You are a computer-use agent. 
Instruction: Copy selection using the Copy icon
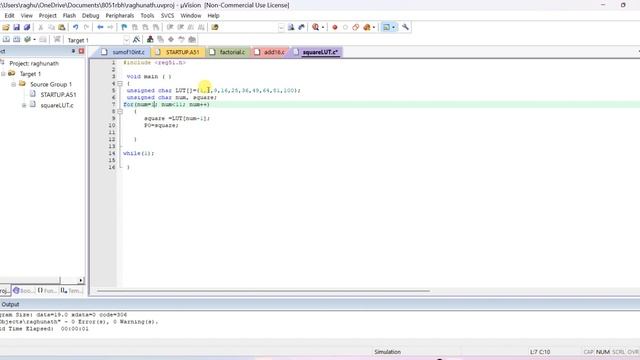click(51, 27)
